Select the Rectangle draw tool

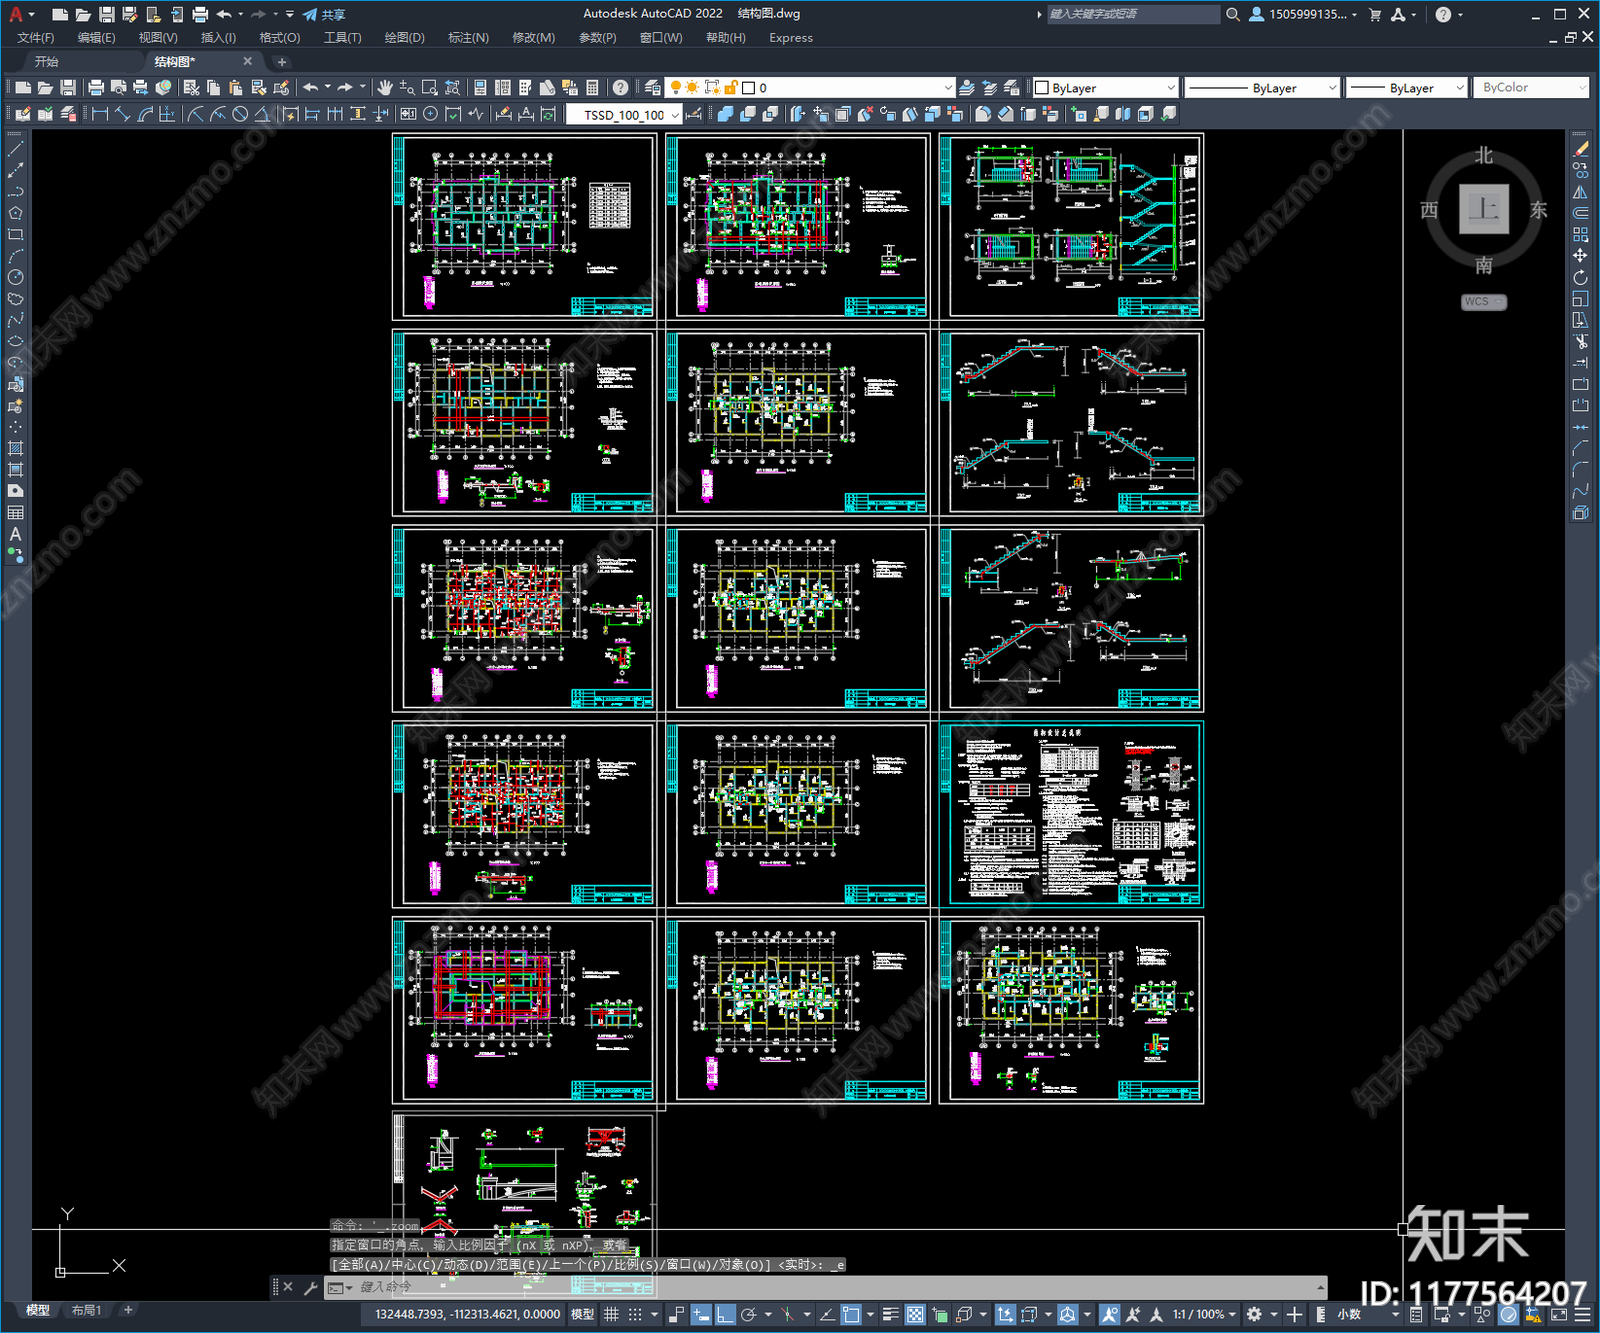[x=16, y=235]
